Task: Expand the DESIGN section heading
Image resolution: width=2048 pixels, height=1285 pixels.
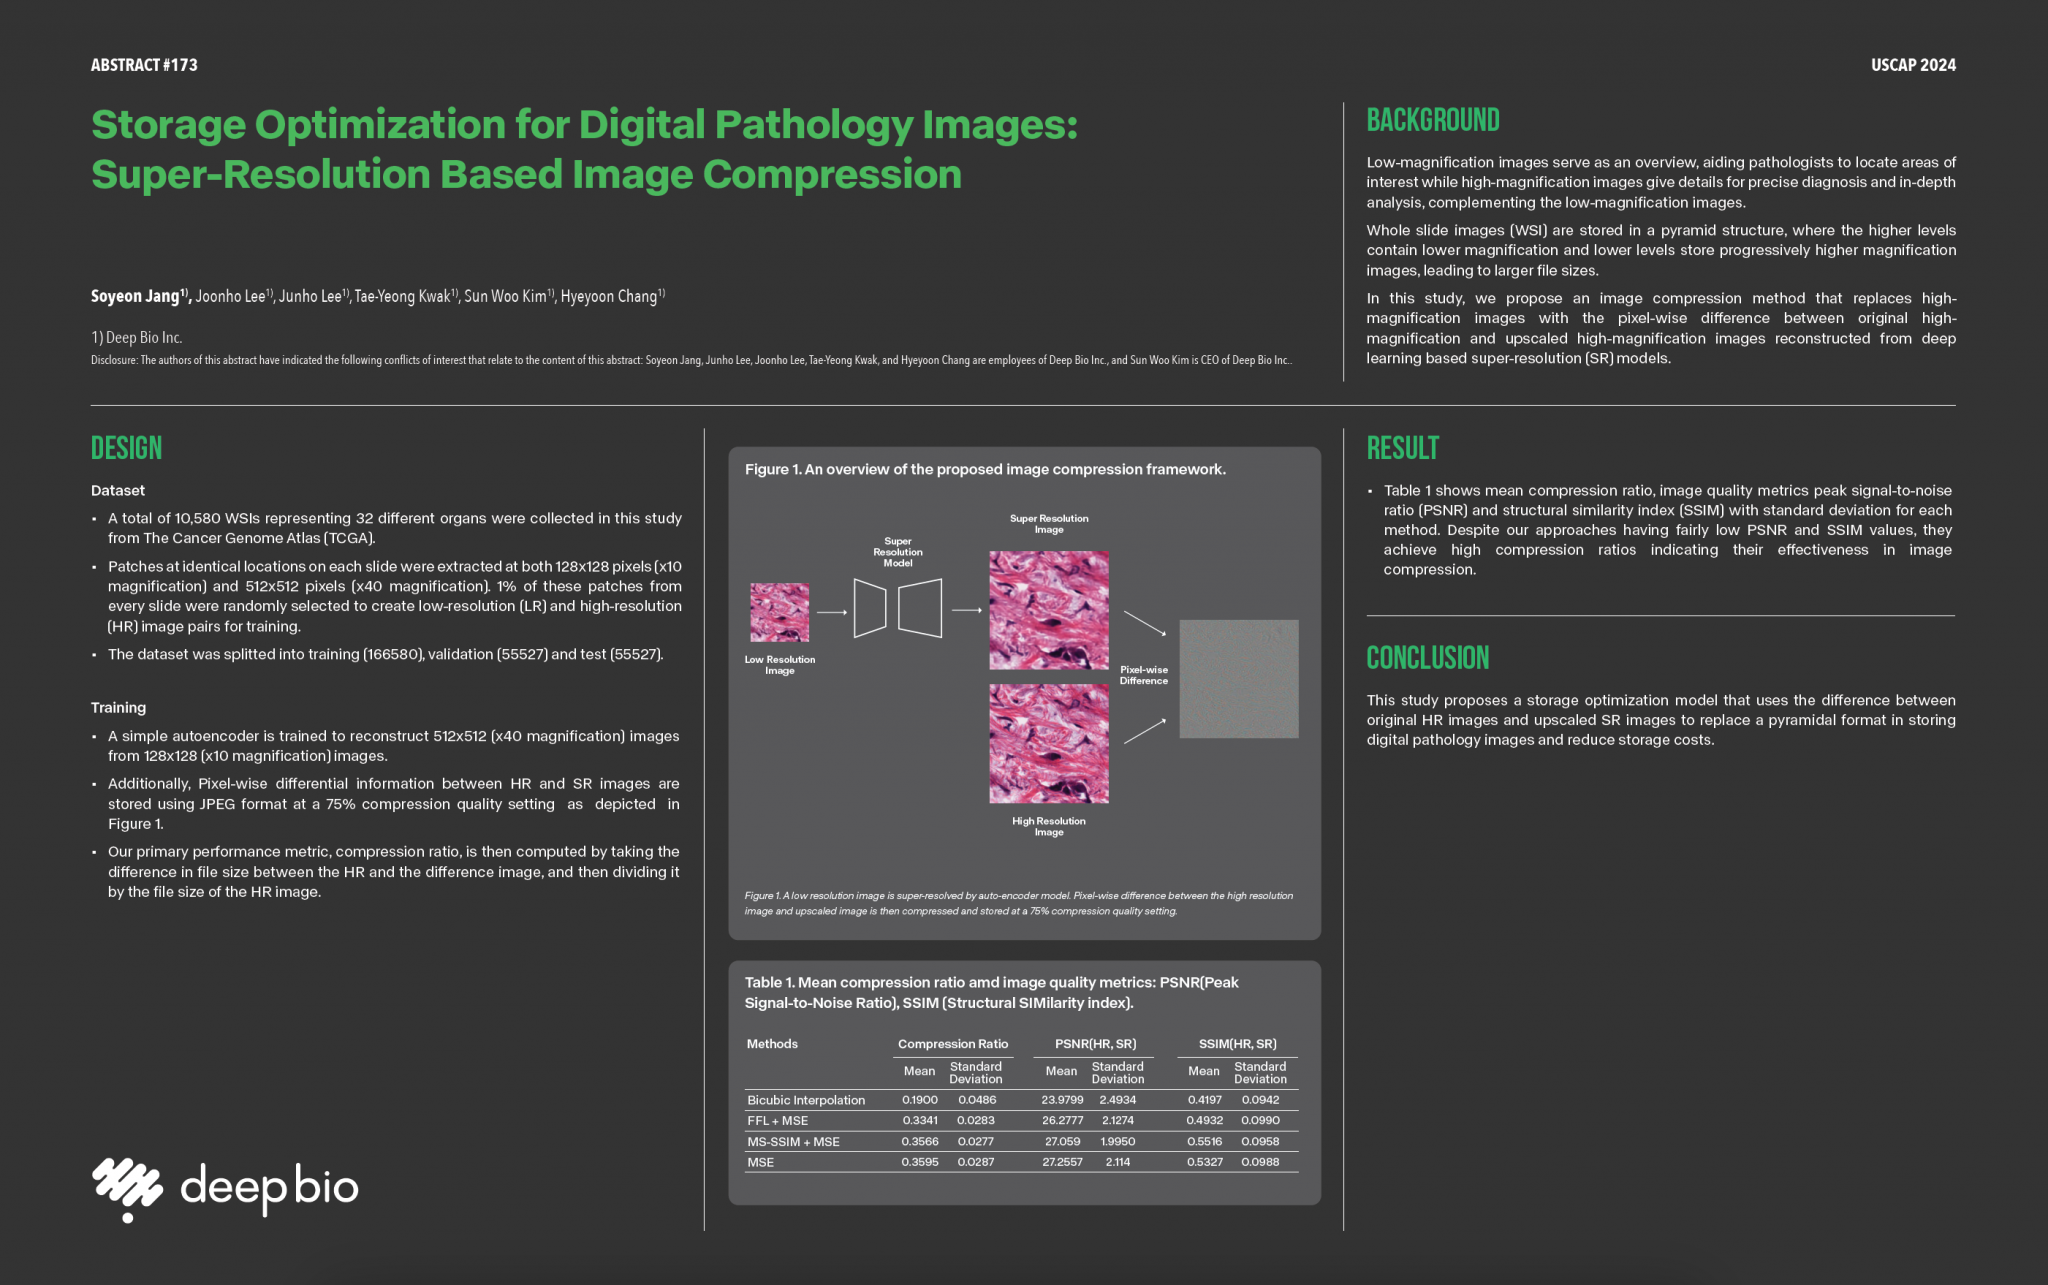Action: [126, 448]
